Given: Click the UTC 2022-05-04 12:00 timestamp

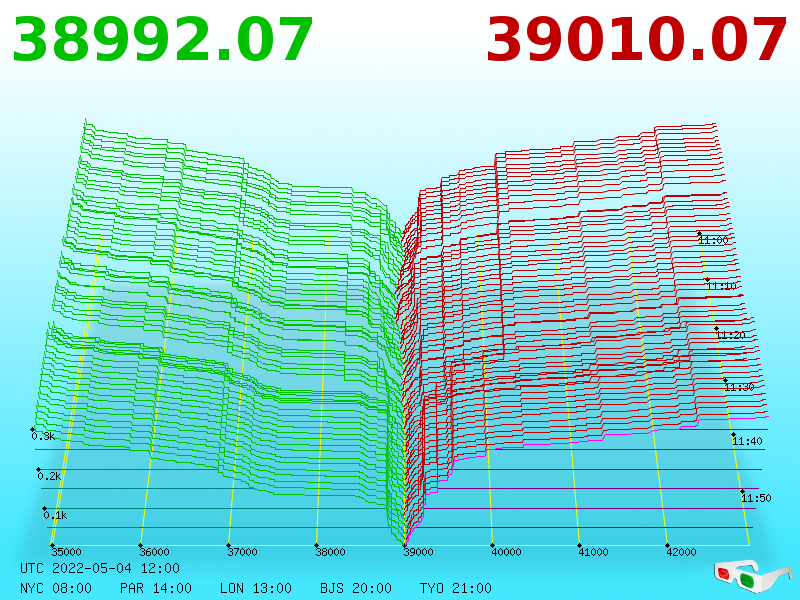Looking at the screenshot, I should [100, 568].
